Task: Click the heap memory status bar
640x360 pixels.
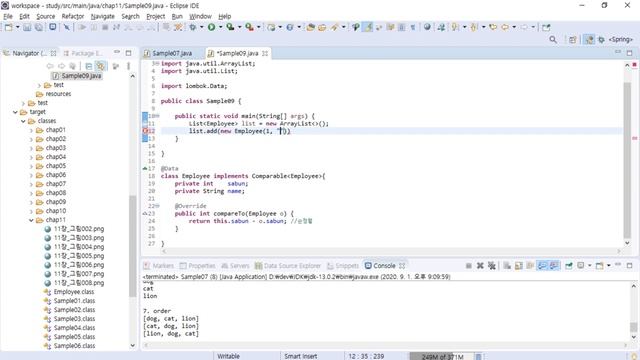Action: click(442, 356)
